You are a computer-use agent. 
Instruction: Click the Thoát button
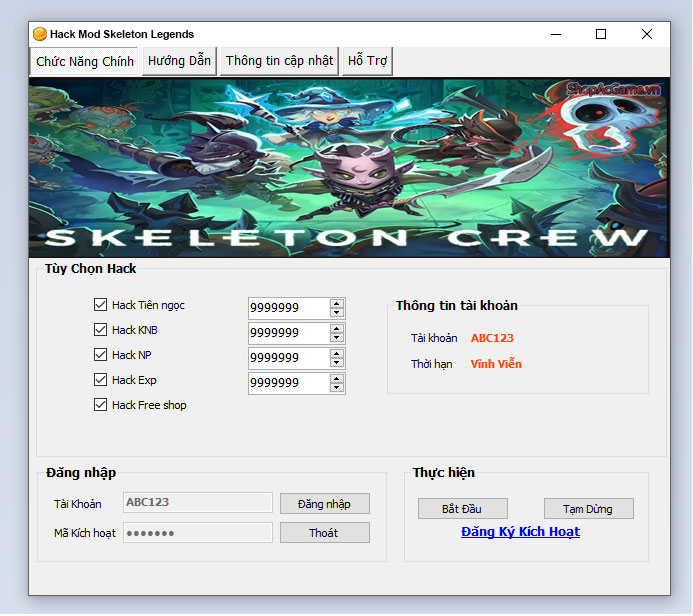pyautogui.click(x=324, y=533)
